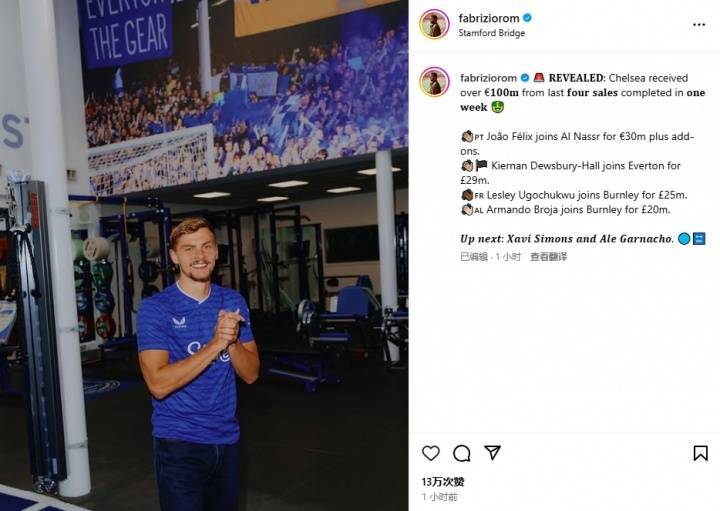This screenshot has width=720, height=511.
Task: Click the profile avatar beside the caption
Action: pos(434,82)
